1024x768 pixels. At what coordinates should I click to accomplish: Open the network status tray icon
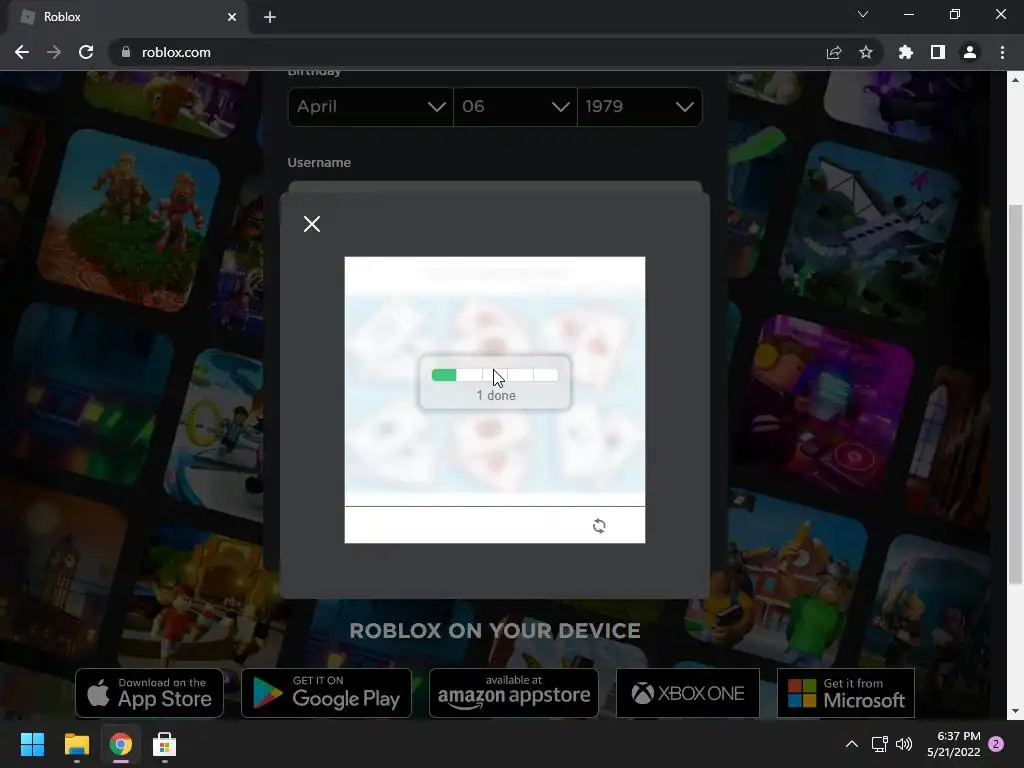[x=879, y=744]
